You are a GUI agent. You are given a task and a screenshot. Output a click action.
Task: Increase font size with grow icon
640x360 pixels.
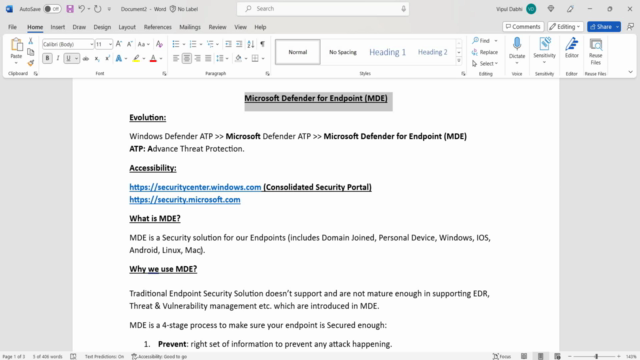point(119,44)
